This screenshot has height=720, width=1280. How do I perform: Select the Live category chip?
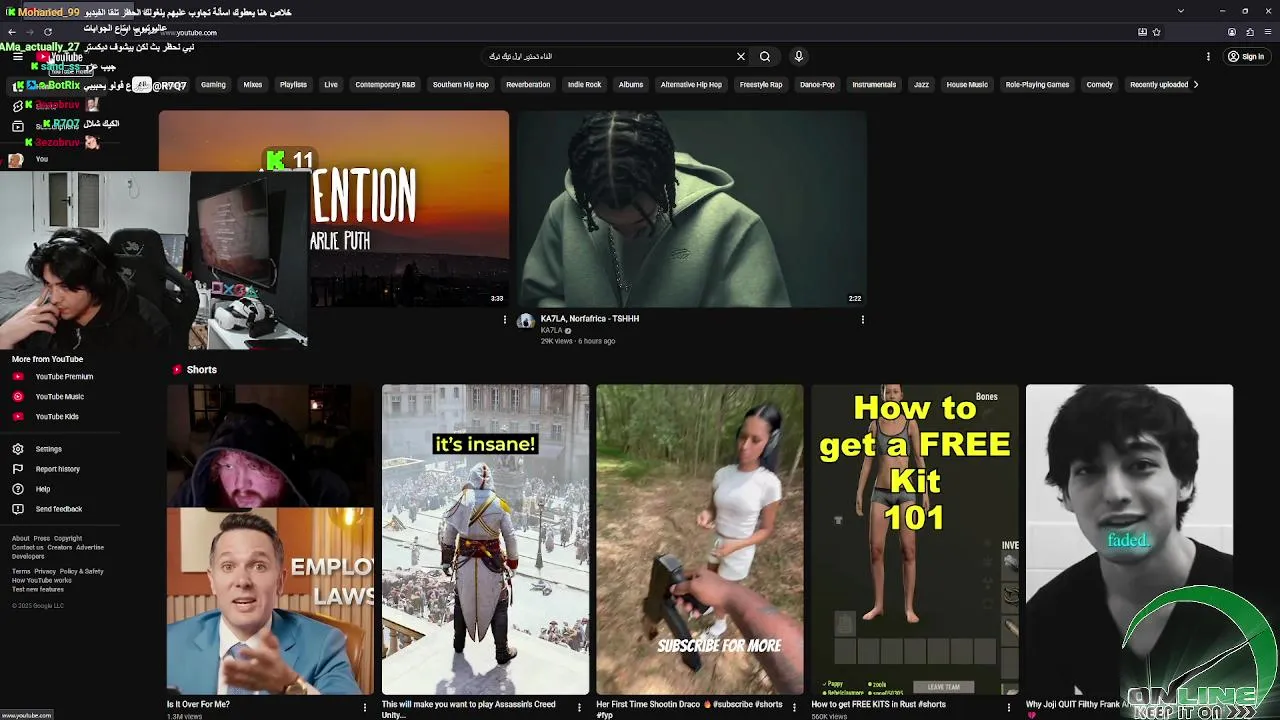(331, 85)
